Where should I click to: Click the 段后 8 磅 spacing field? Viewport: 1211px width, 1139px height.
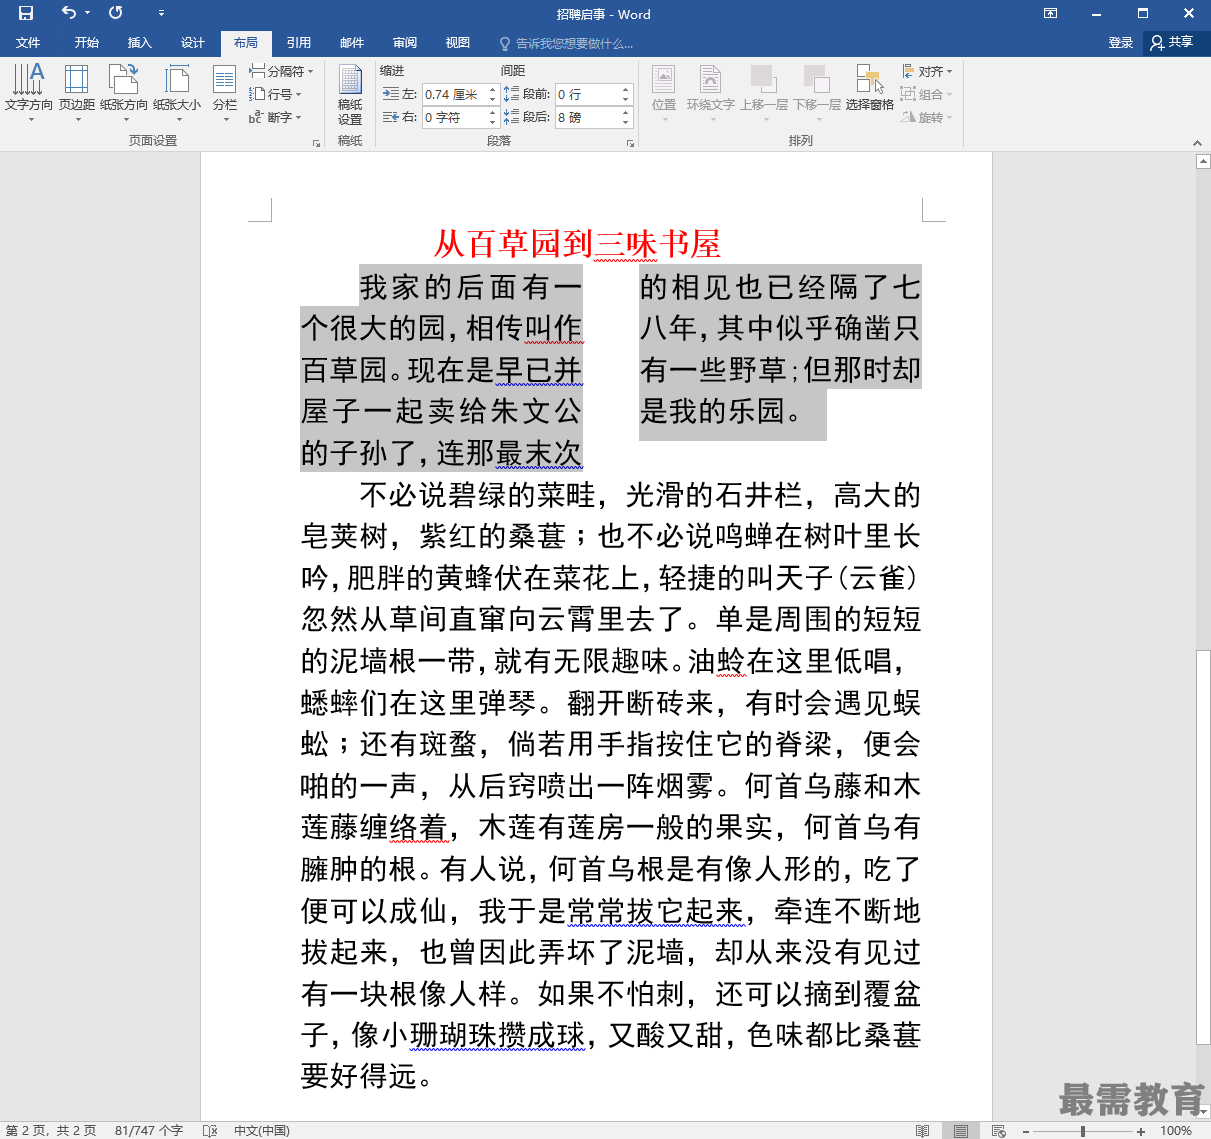coord(587,117)
